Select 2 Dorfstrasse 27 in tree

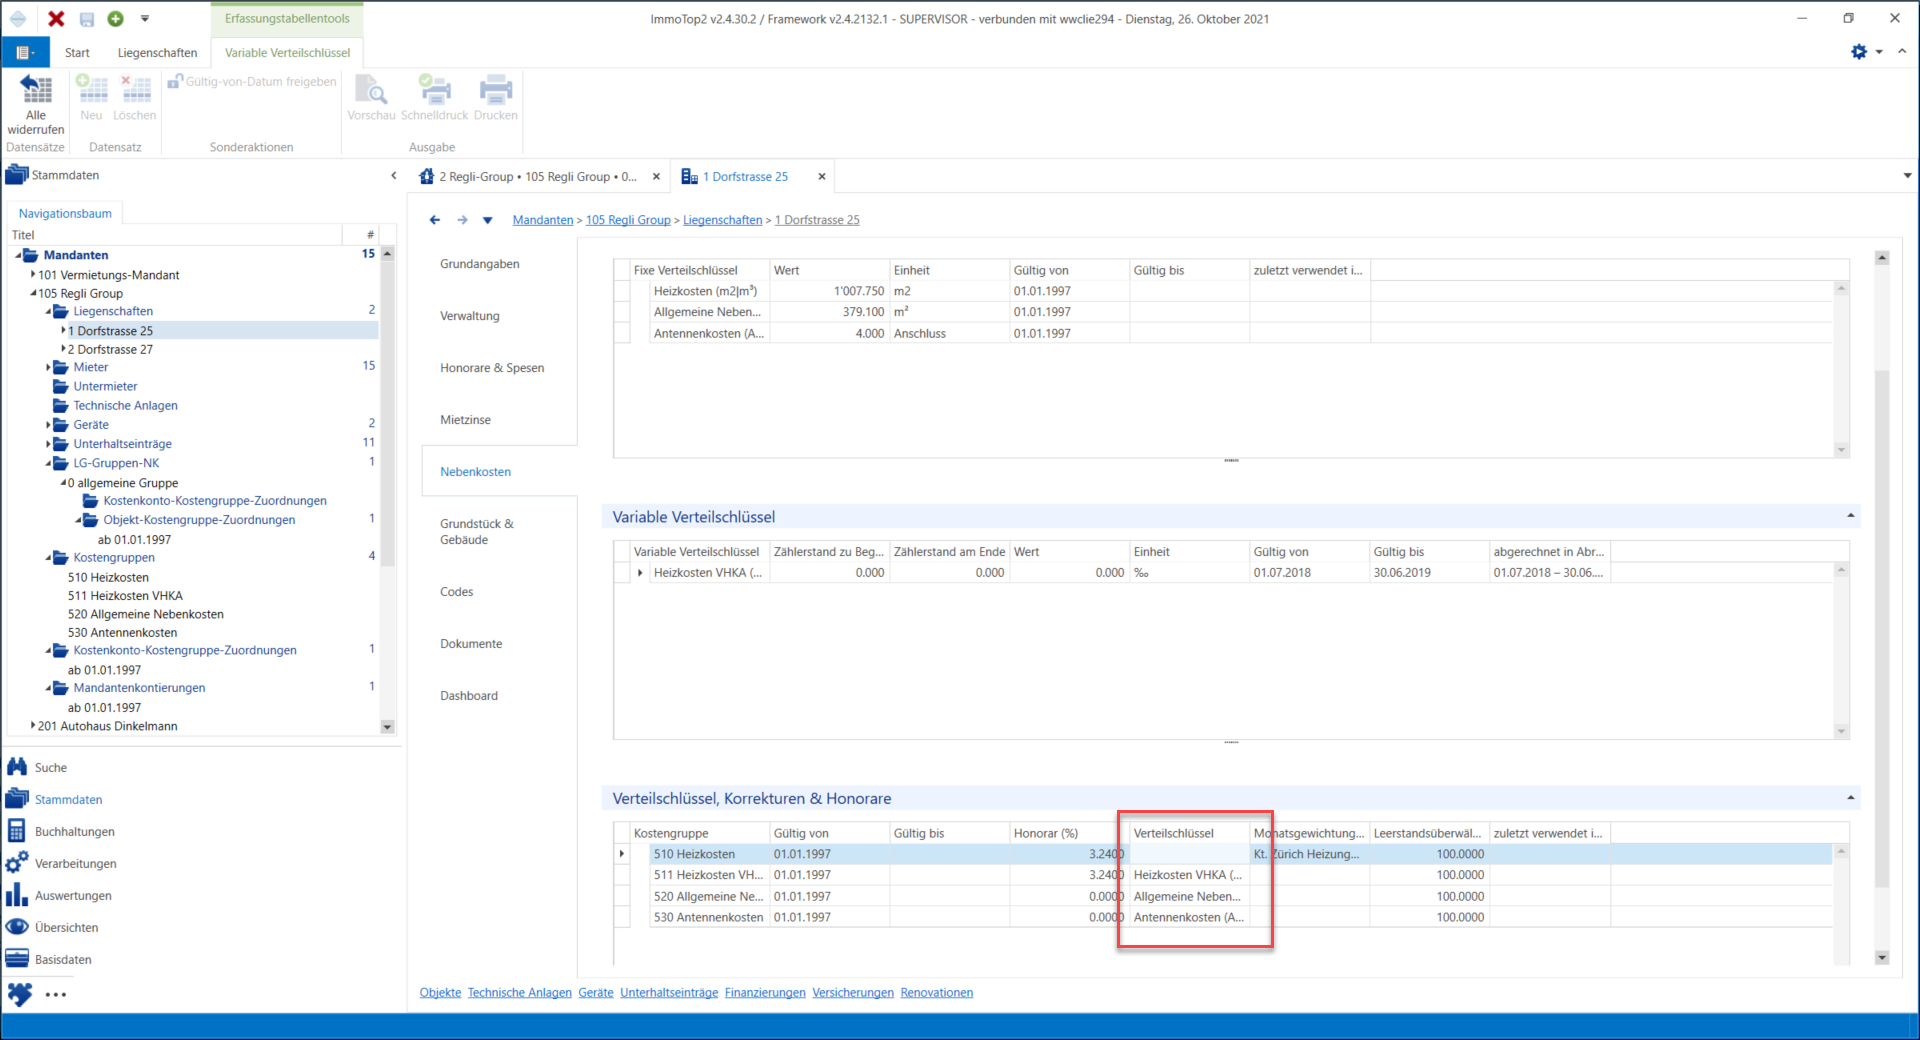[110, 349]
